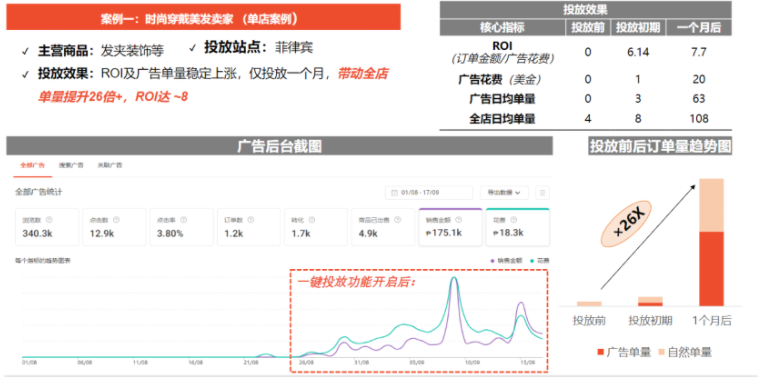Click the 一键投放功能开启后 annotation text
The width and height of the screenshot is (764, 379).
pyautogui.click(x=356, y=282)
